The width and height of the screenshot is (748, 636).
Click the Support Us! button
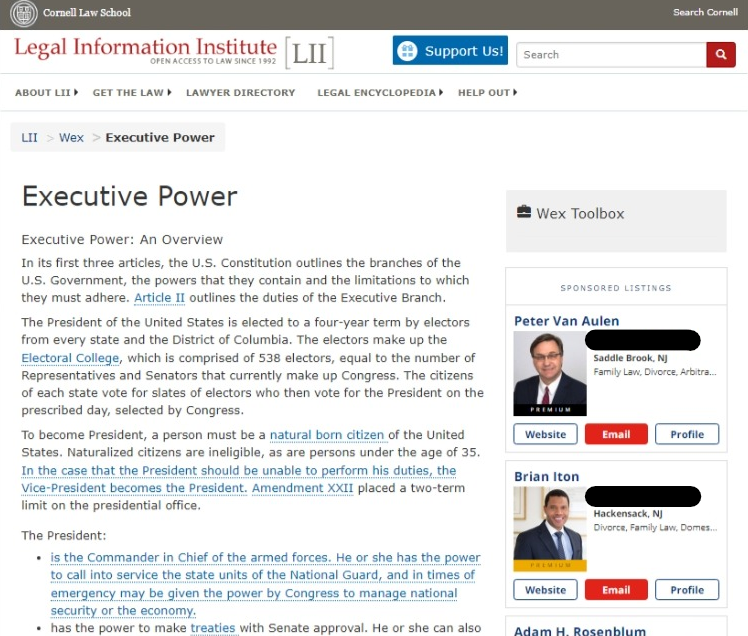(450, 50)
